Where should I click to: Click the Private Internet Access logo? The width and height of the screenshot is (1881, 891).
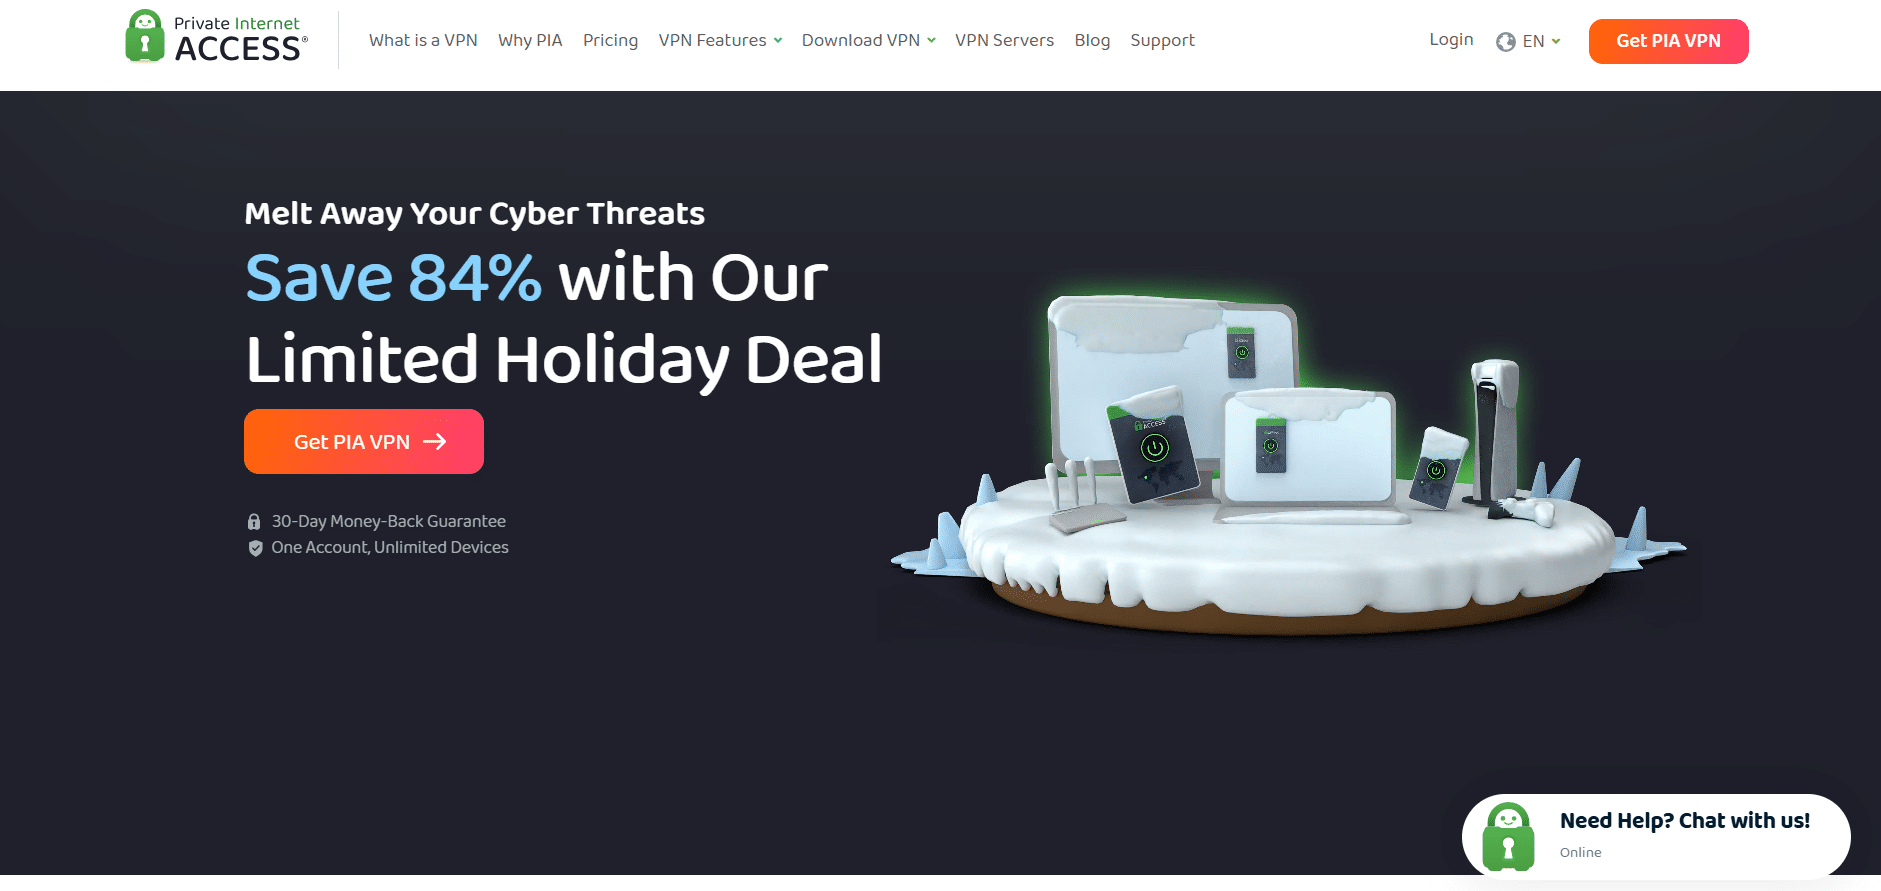216,38
